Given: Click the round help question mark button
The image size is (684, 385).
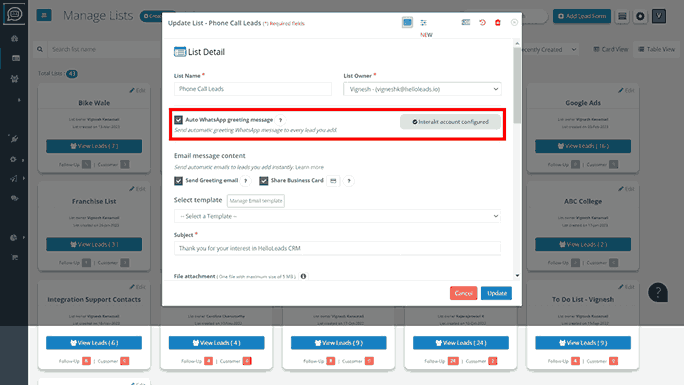Looking at the screenshot, I should 658,293.
